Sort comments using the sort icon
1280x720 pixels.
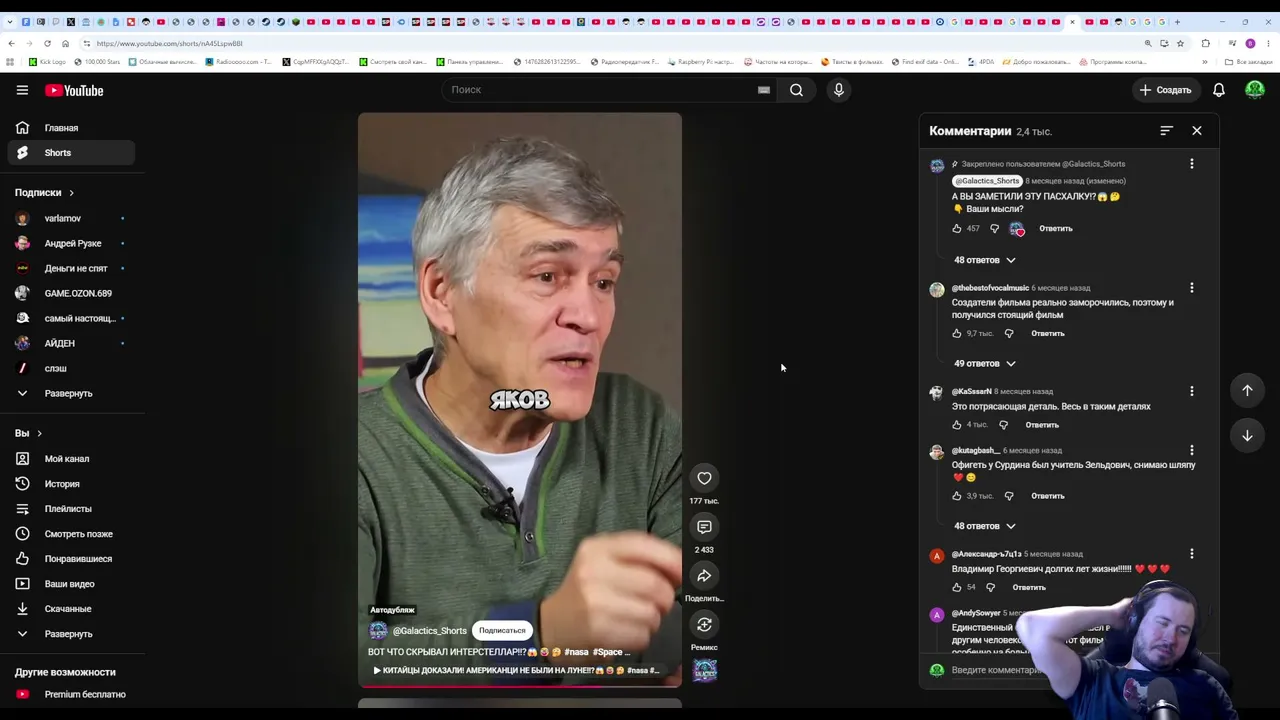coord(1166,131)
